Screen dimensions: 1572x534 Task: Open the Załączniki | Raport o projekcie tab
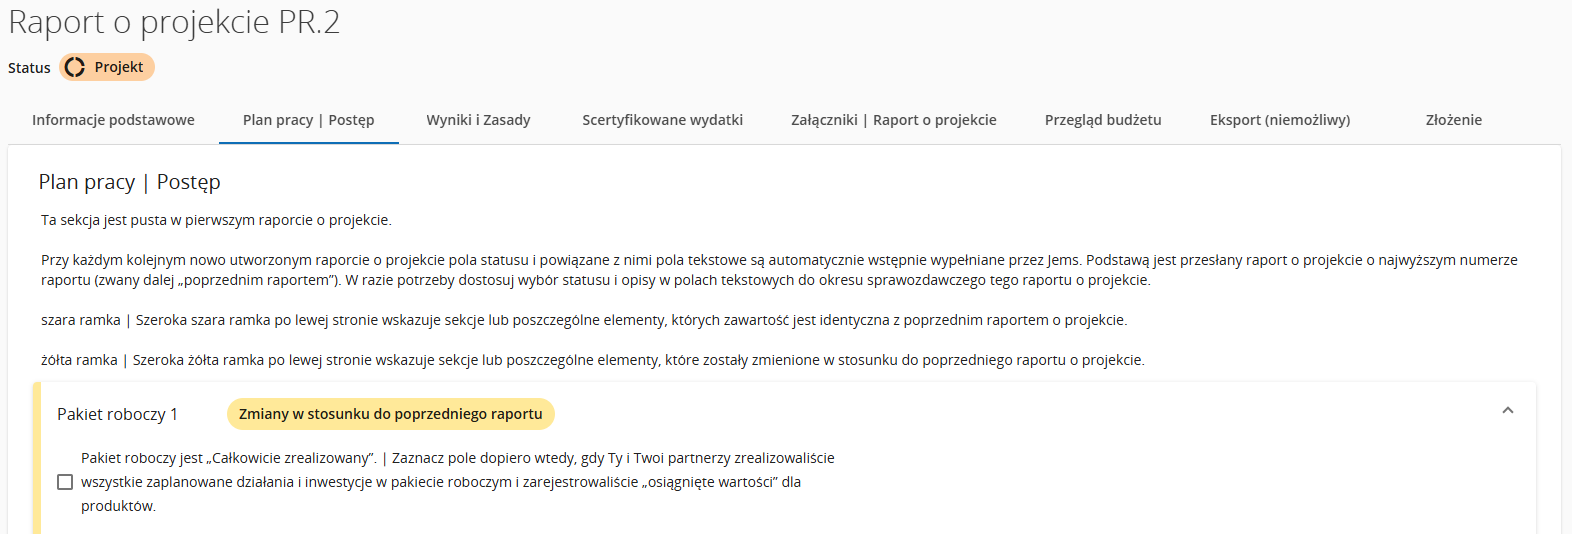(x=893, y=120)
